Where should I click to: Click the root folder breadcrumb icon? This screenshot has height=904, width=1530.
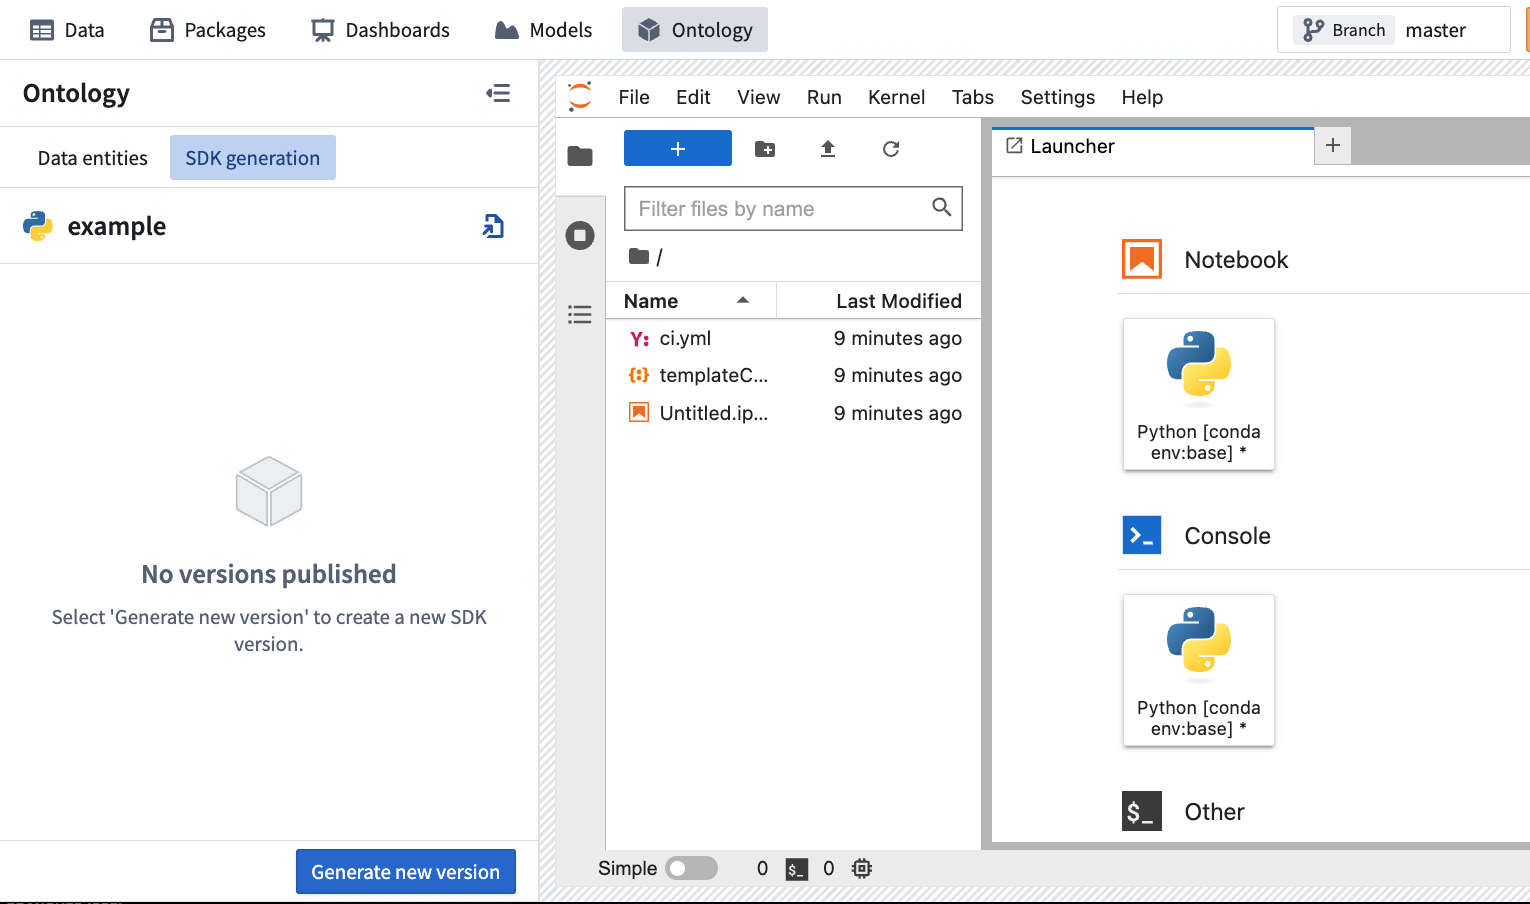tap(639, 256)
